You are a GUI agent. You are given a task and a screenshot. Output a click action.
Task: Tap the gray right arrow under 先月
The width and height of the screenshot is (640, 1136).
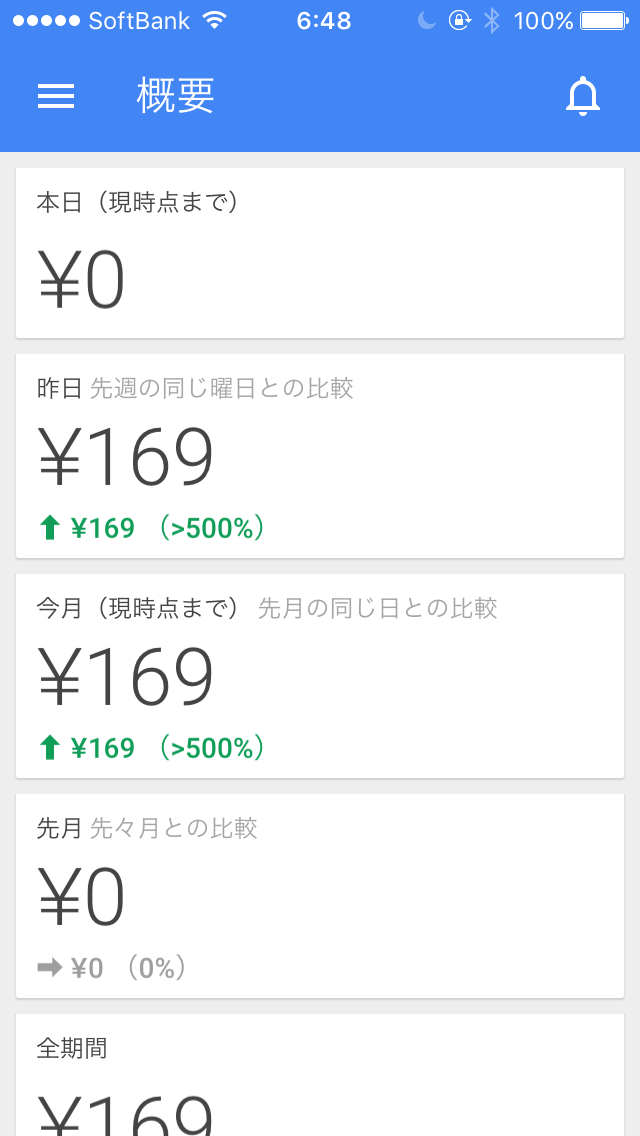pos(50,968)
